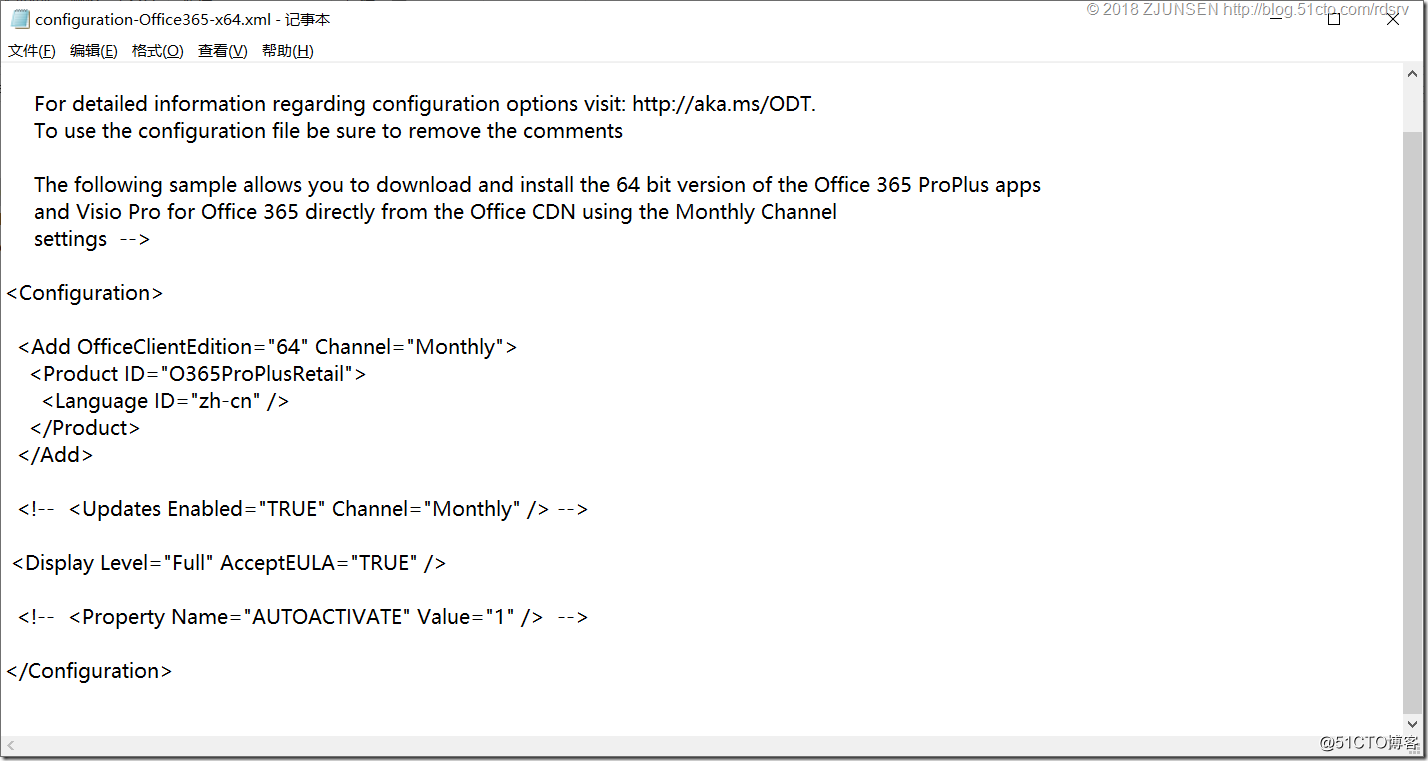Click the Updates Enabled="TRUE" comment line

(303, 509)
